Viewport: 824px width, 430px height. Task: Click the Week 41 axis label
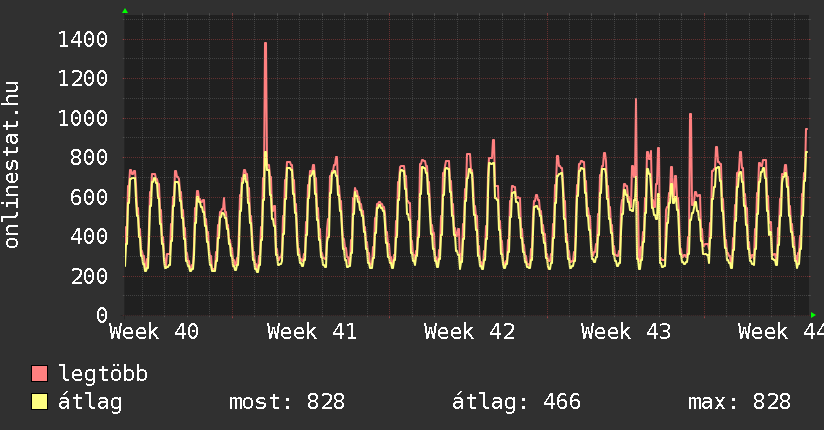coord(311,331)
